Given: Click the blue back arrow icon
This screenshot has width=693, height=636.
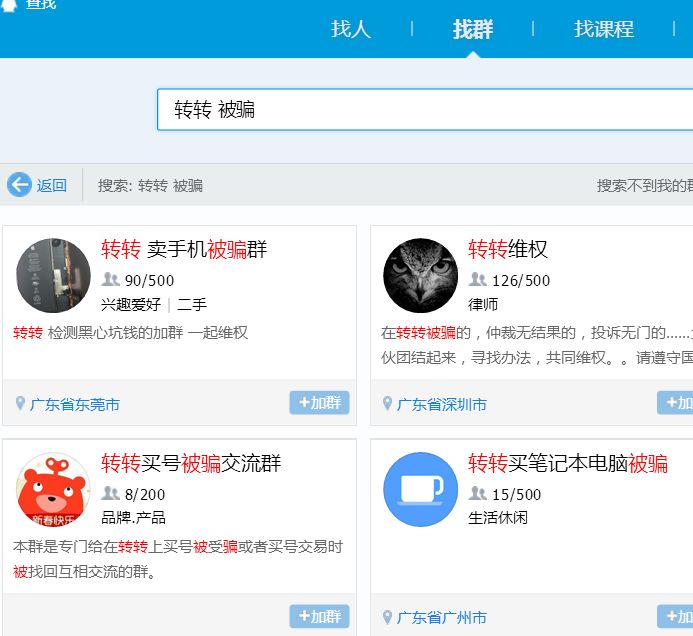Looking at the screenshot, I should point(19,184).
